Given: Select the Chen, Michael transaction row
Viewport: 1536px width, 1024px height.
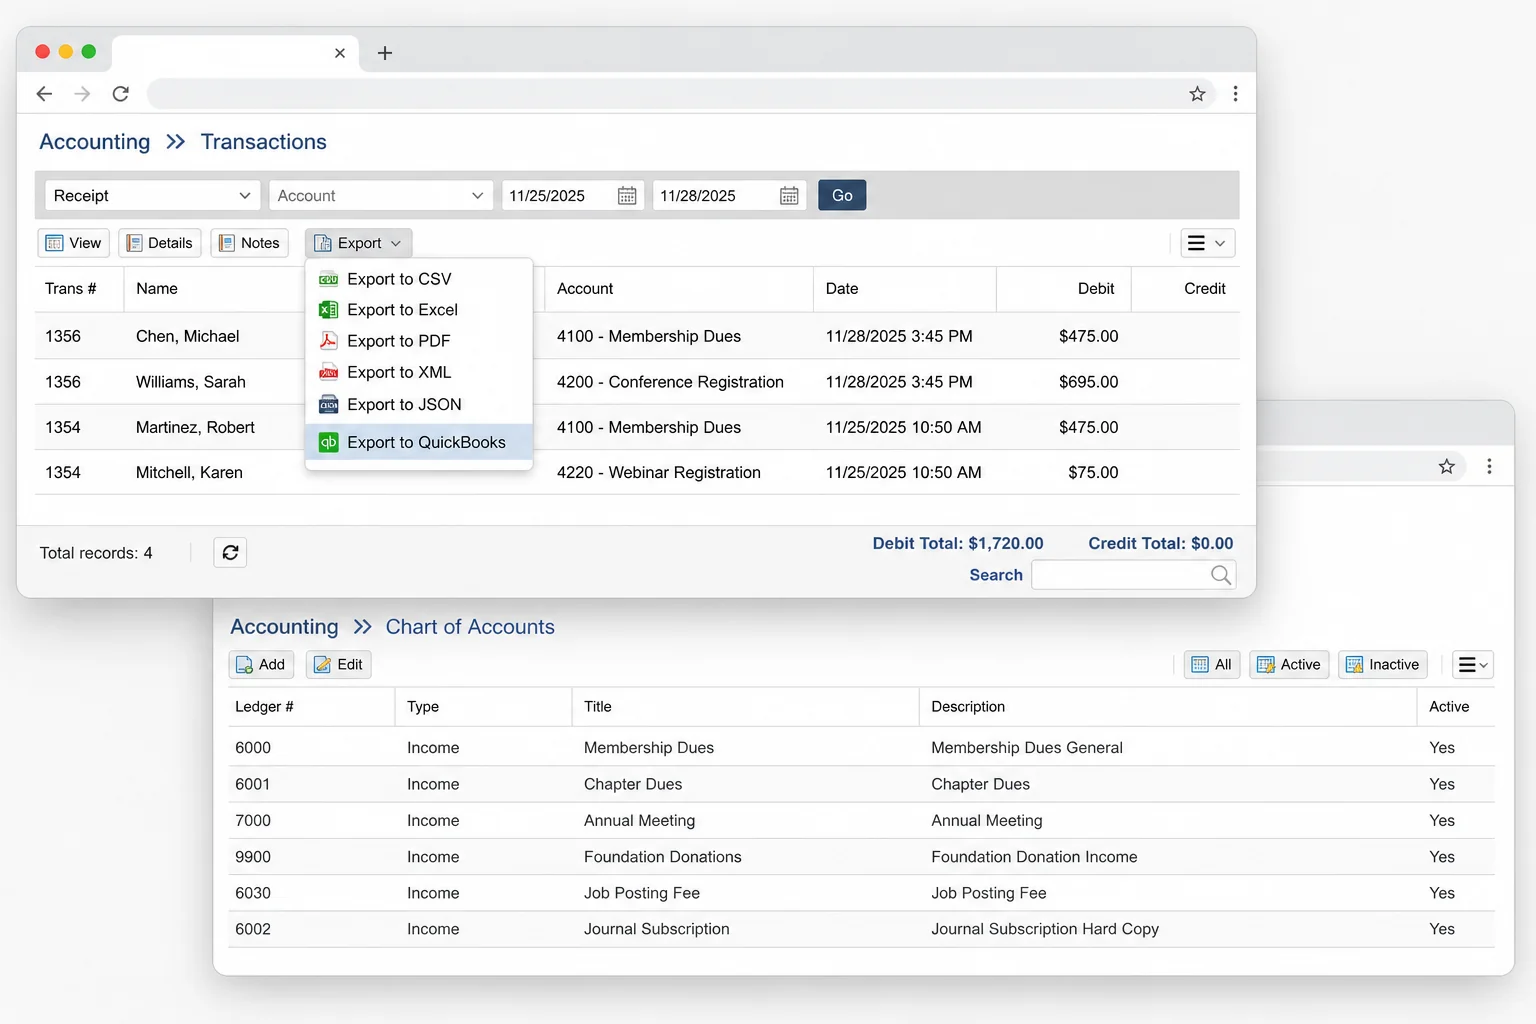Looking at the screenshot, I should (x=637, y=336).
